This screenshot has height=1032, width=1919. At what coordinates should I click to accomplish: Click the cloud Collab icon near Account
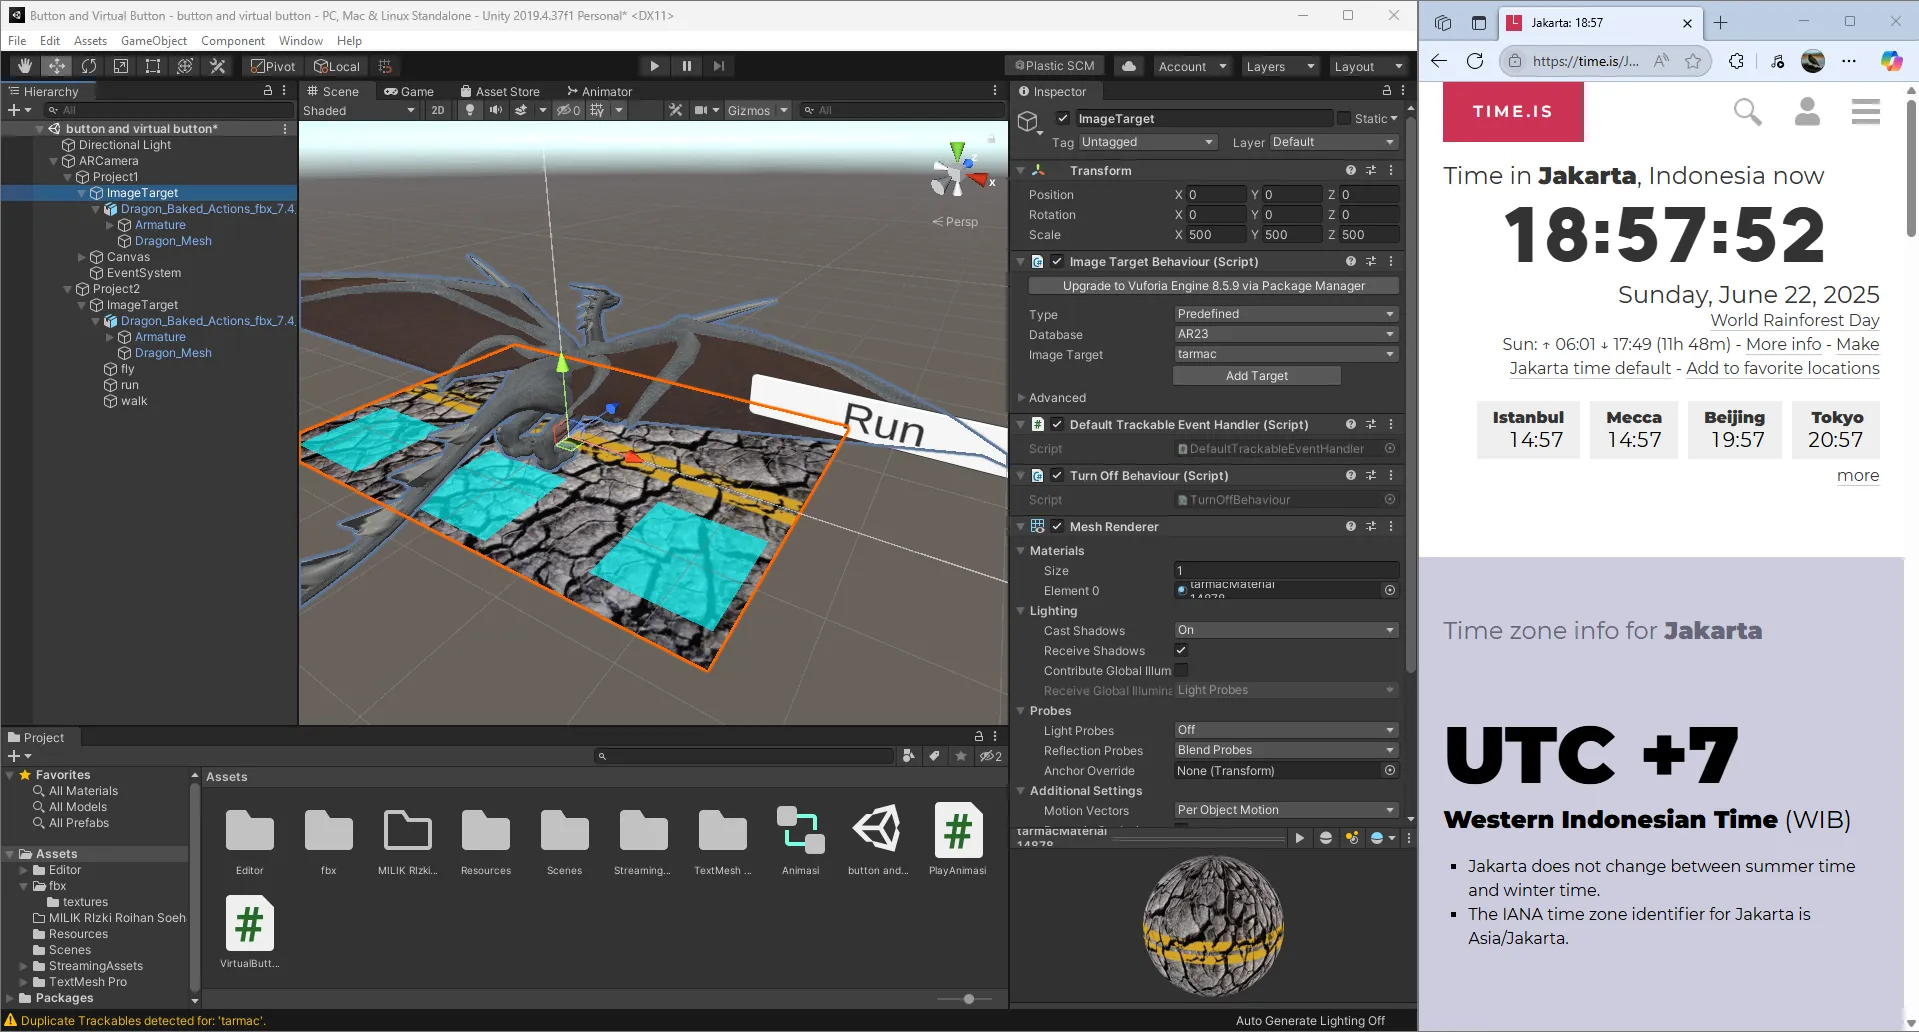pos(1129,65)
